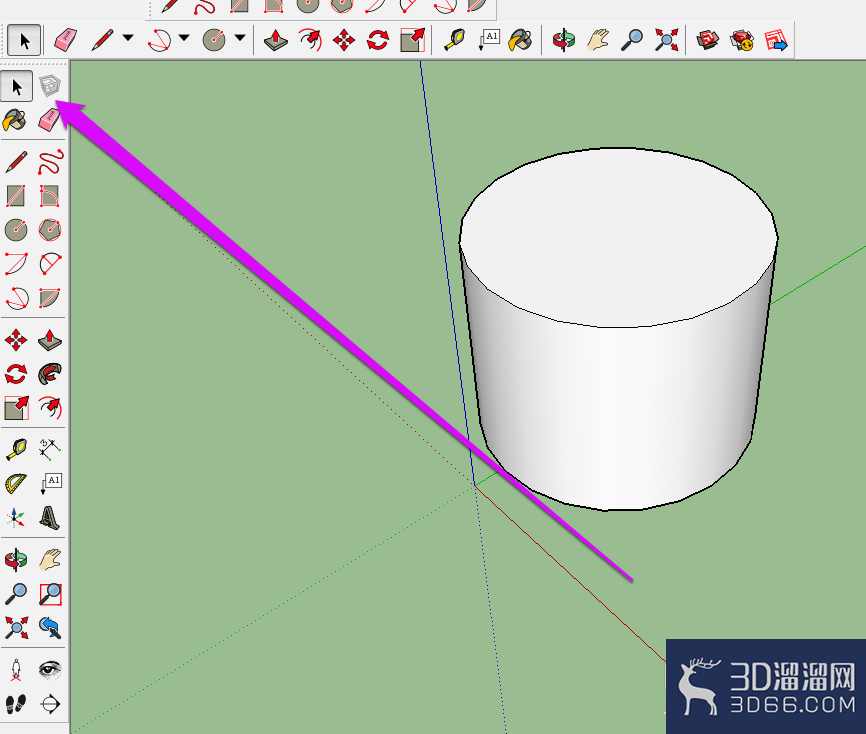Expand the circle tool dropdown arrow
Image resolution: width=866 pixels, height=734 pixels.
[x=240, y=38]
